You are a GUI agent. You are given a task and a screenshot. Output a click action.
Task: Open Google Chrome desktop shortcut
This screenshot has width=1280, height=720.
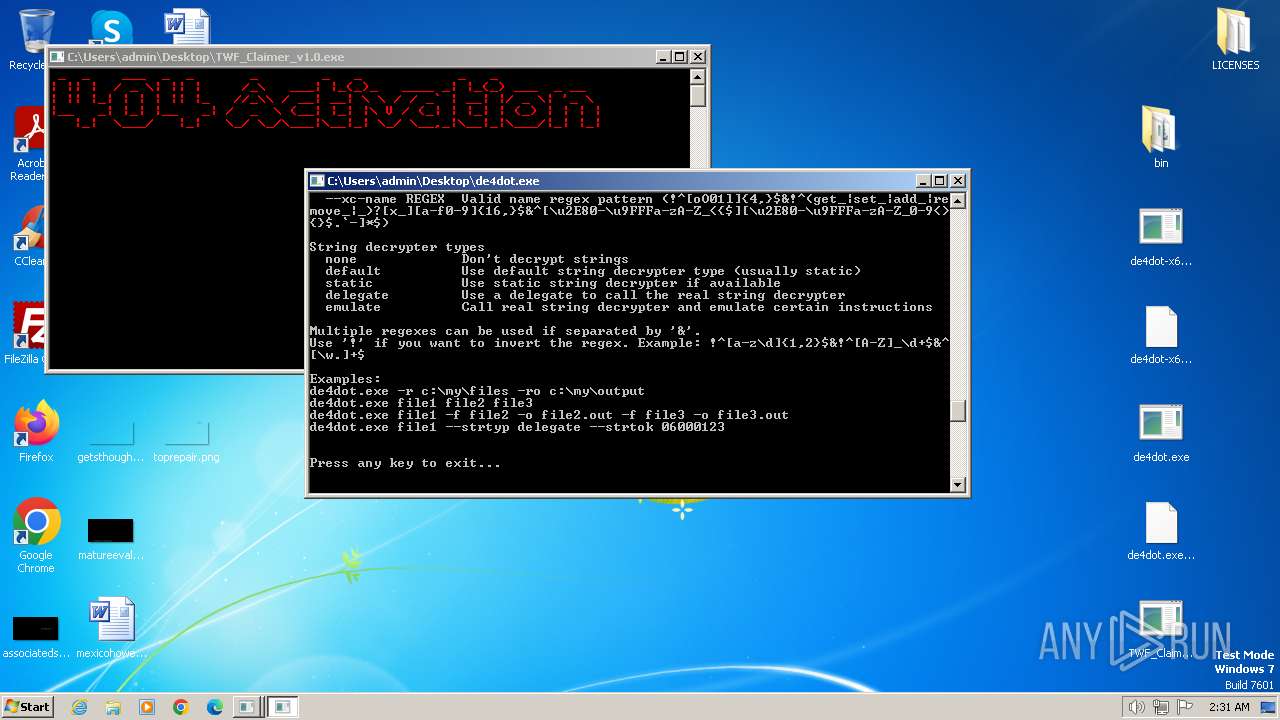point(36,535)
